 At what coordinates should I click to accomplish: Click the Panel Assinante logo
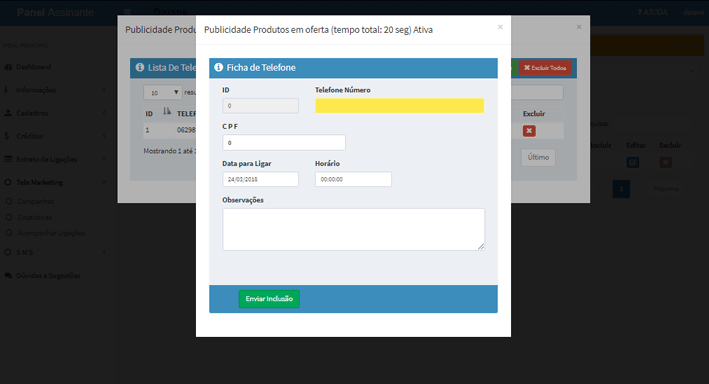click(x=55, y=12)
